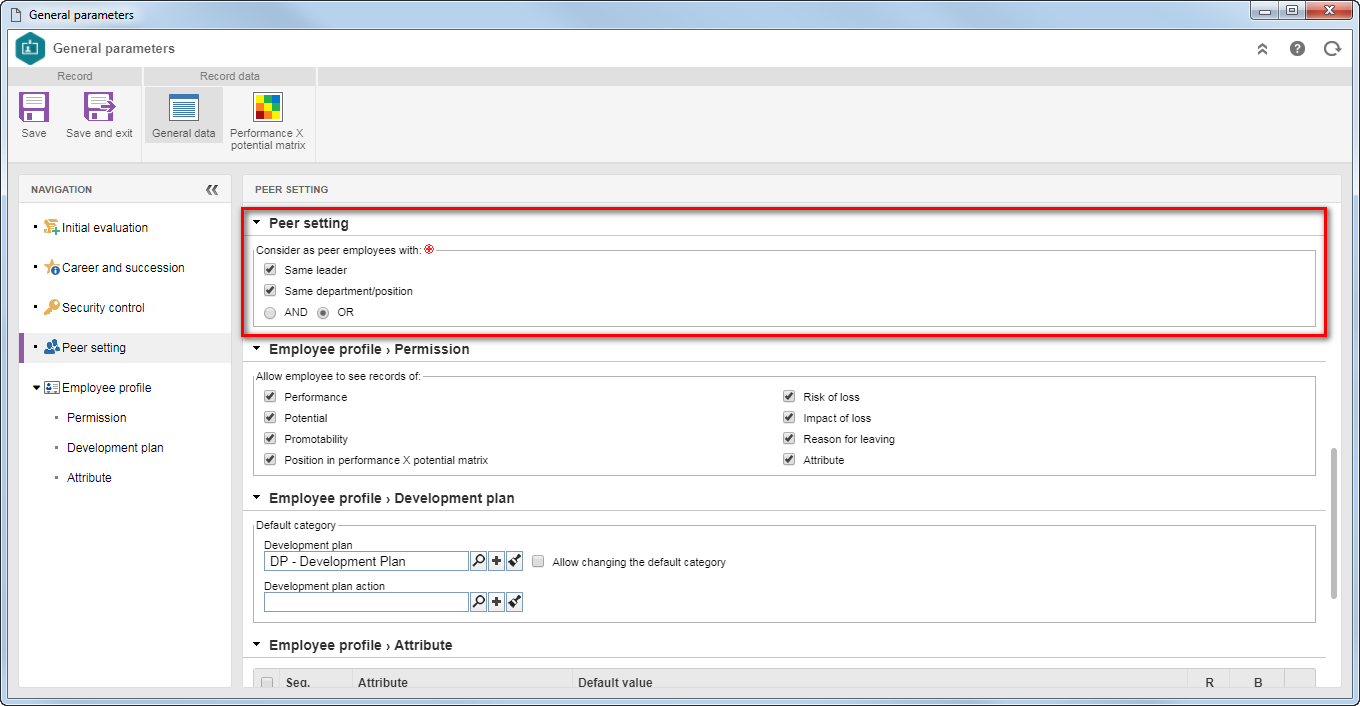1360x706 pixels.
Task: Click the B column header
Action: 1258,683
